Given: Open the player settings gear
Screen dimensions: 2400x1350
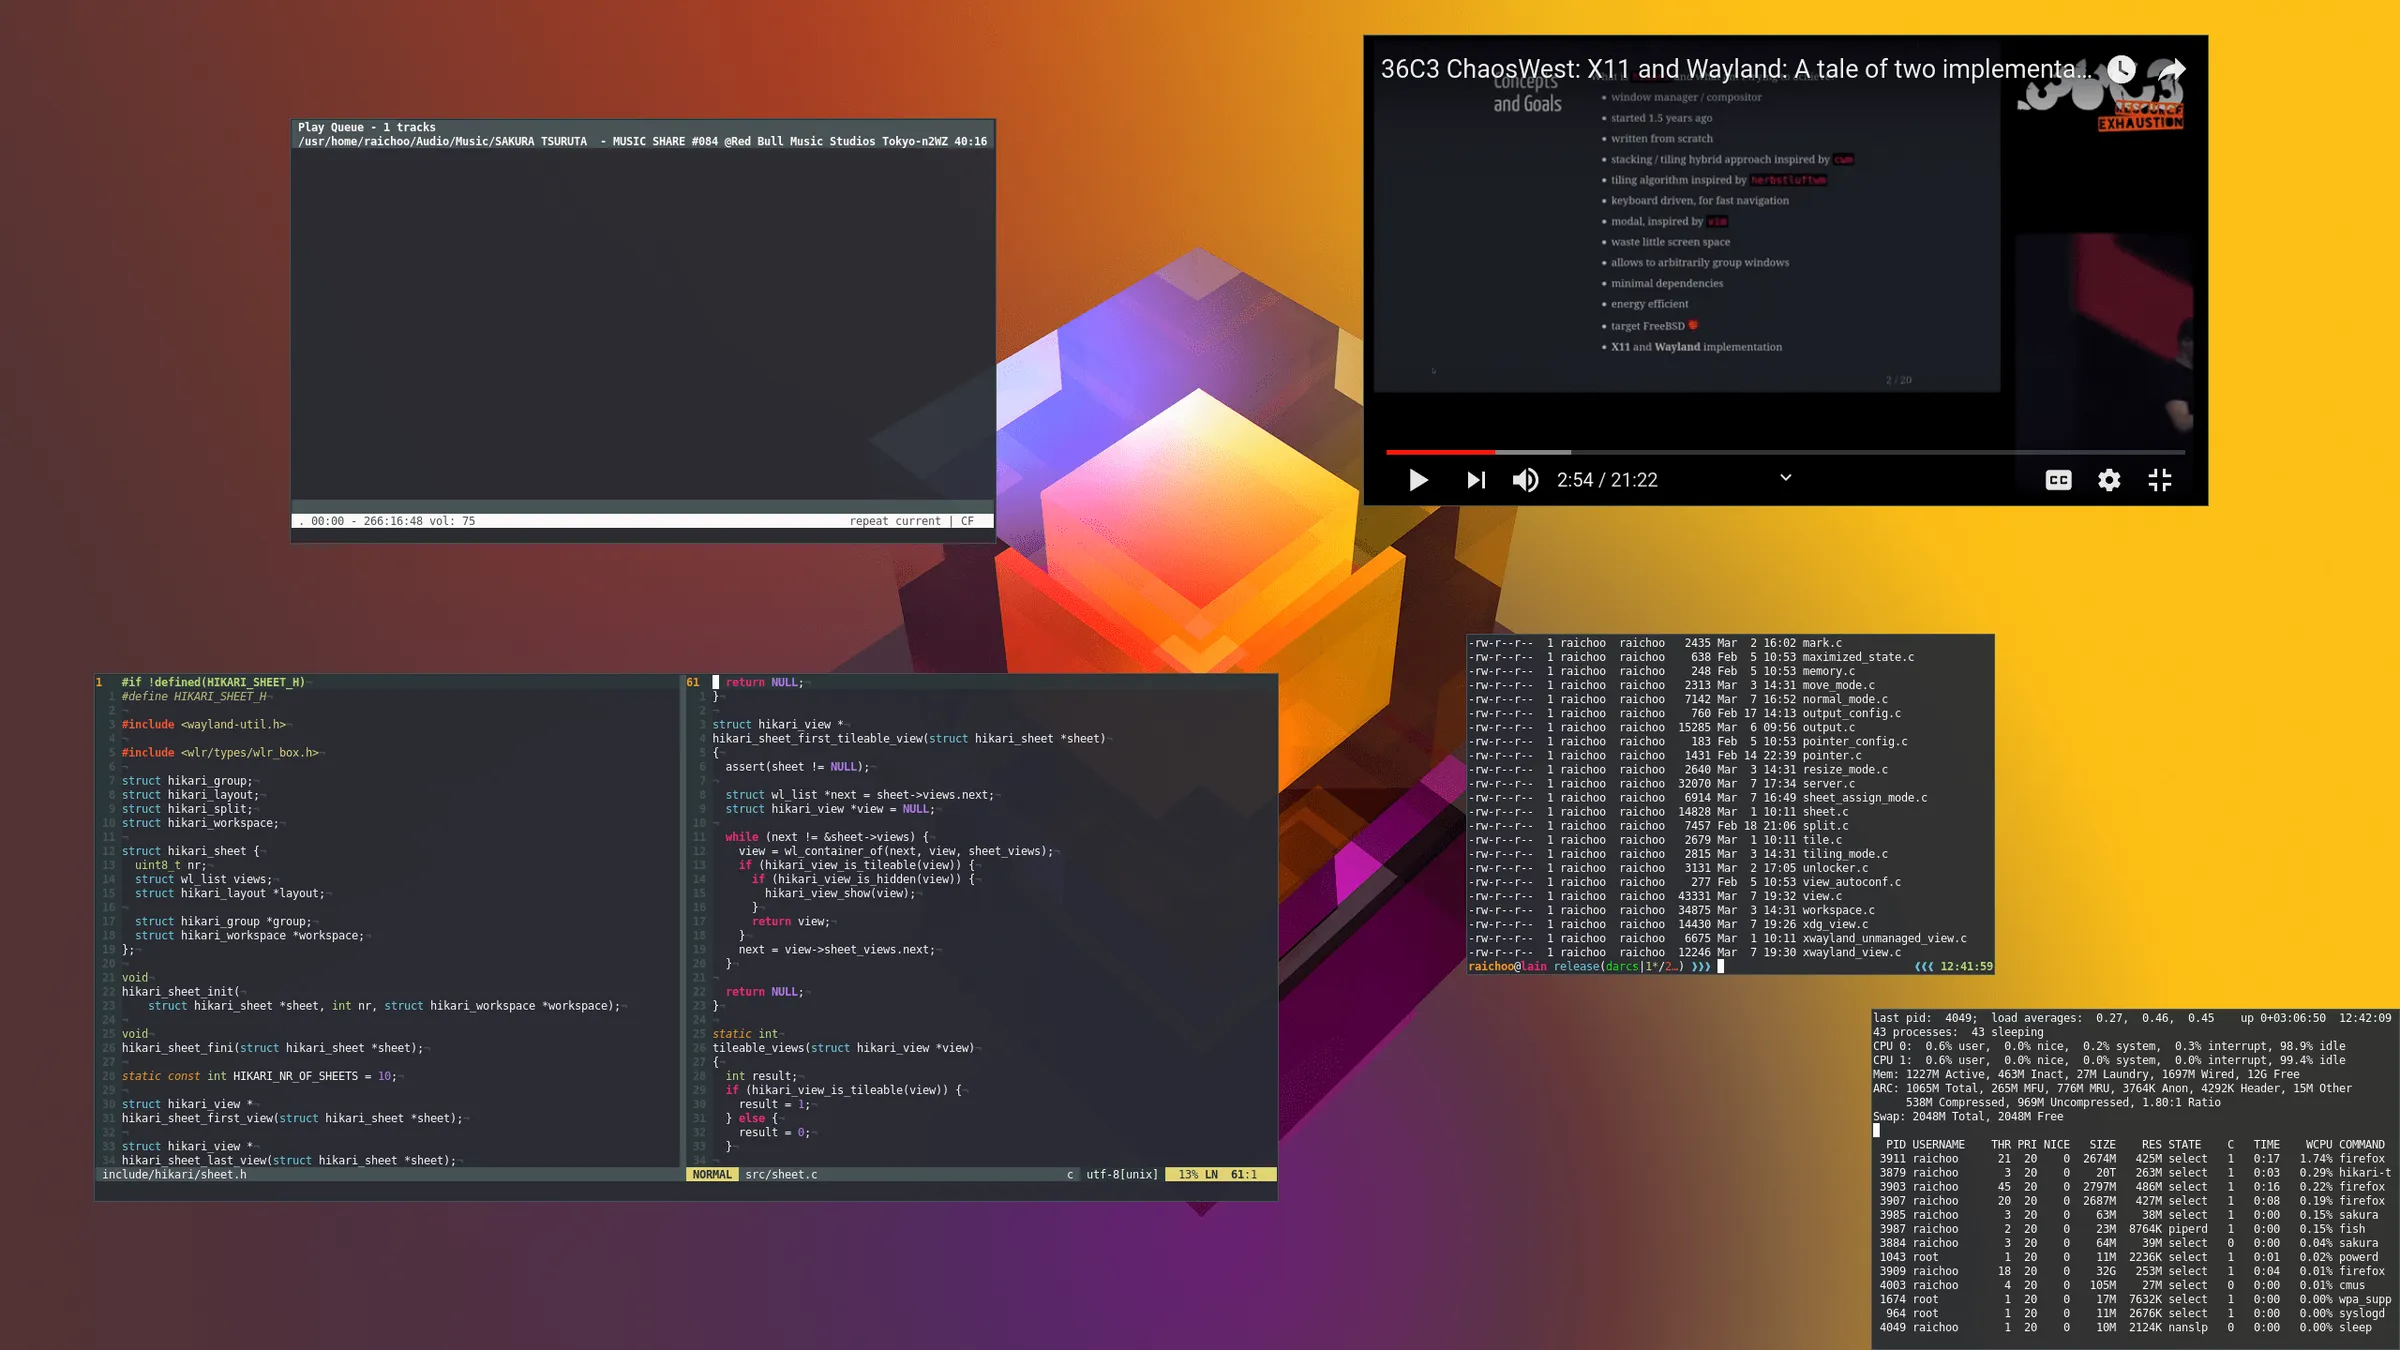Looking at the screenshot, I should click(x=2108, y=480).
